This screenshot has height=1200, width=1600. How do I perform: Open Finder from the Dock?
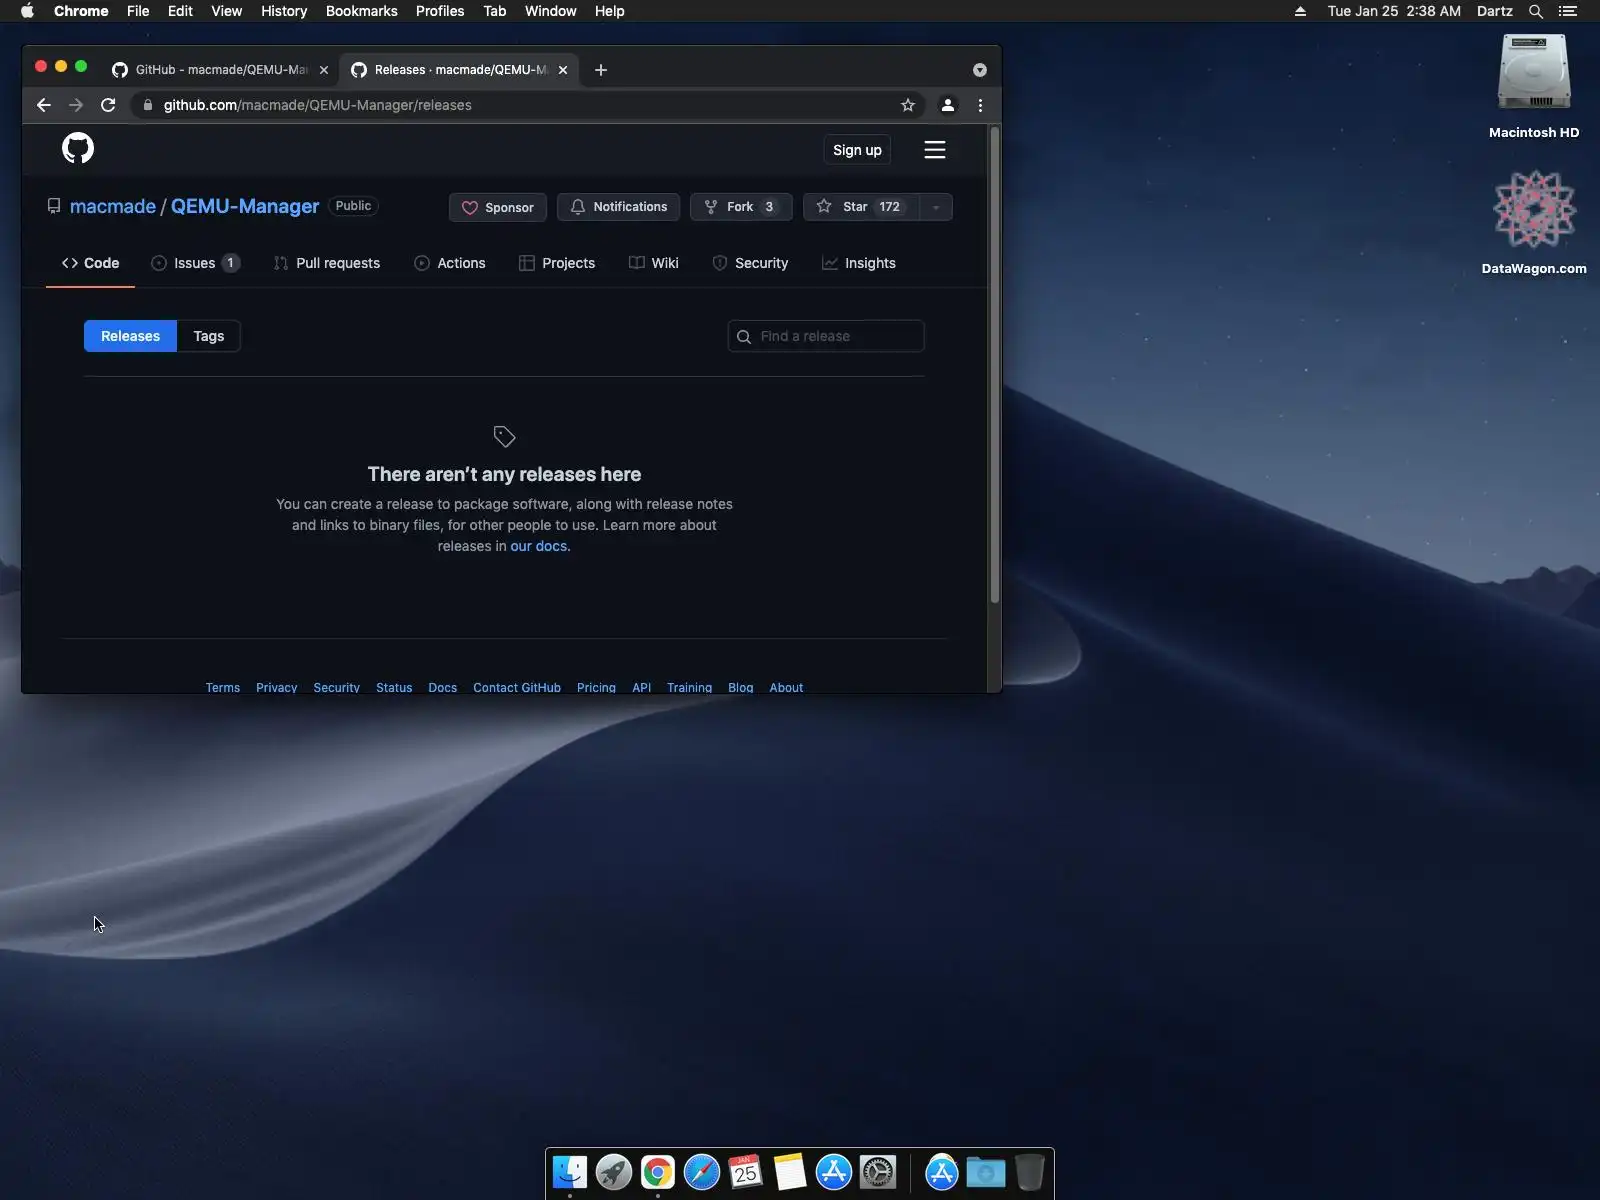pyautogui.click(x=570, y=1172)
